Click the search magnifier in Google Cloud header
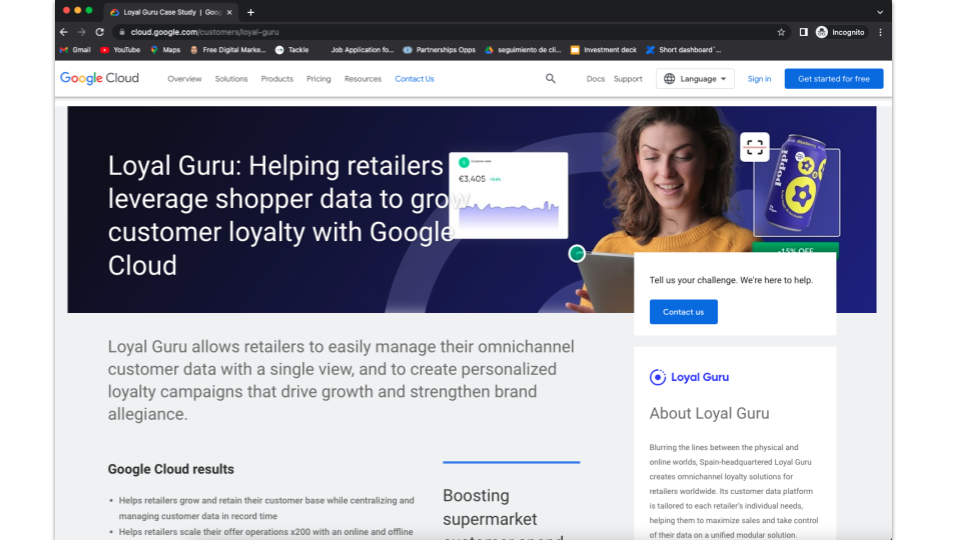 (550, 79)
